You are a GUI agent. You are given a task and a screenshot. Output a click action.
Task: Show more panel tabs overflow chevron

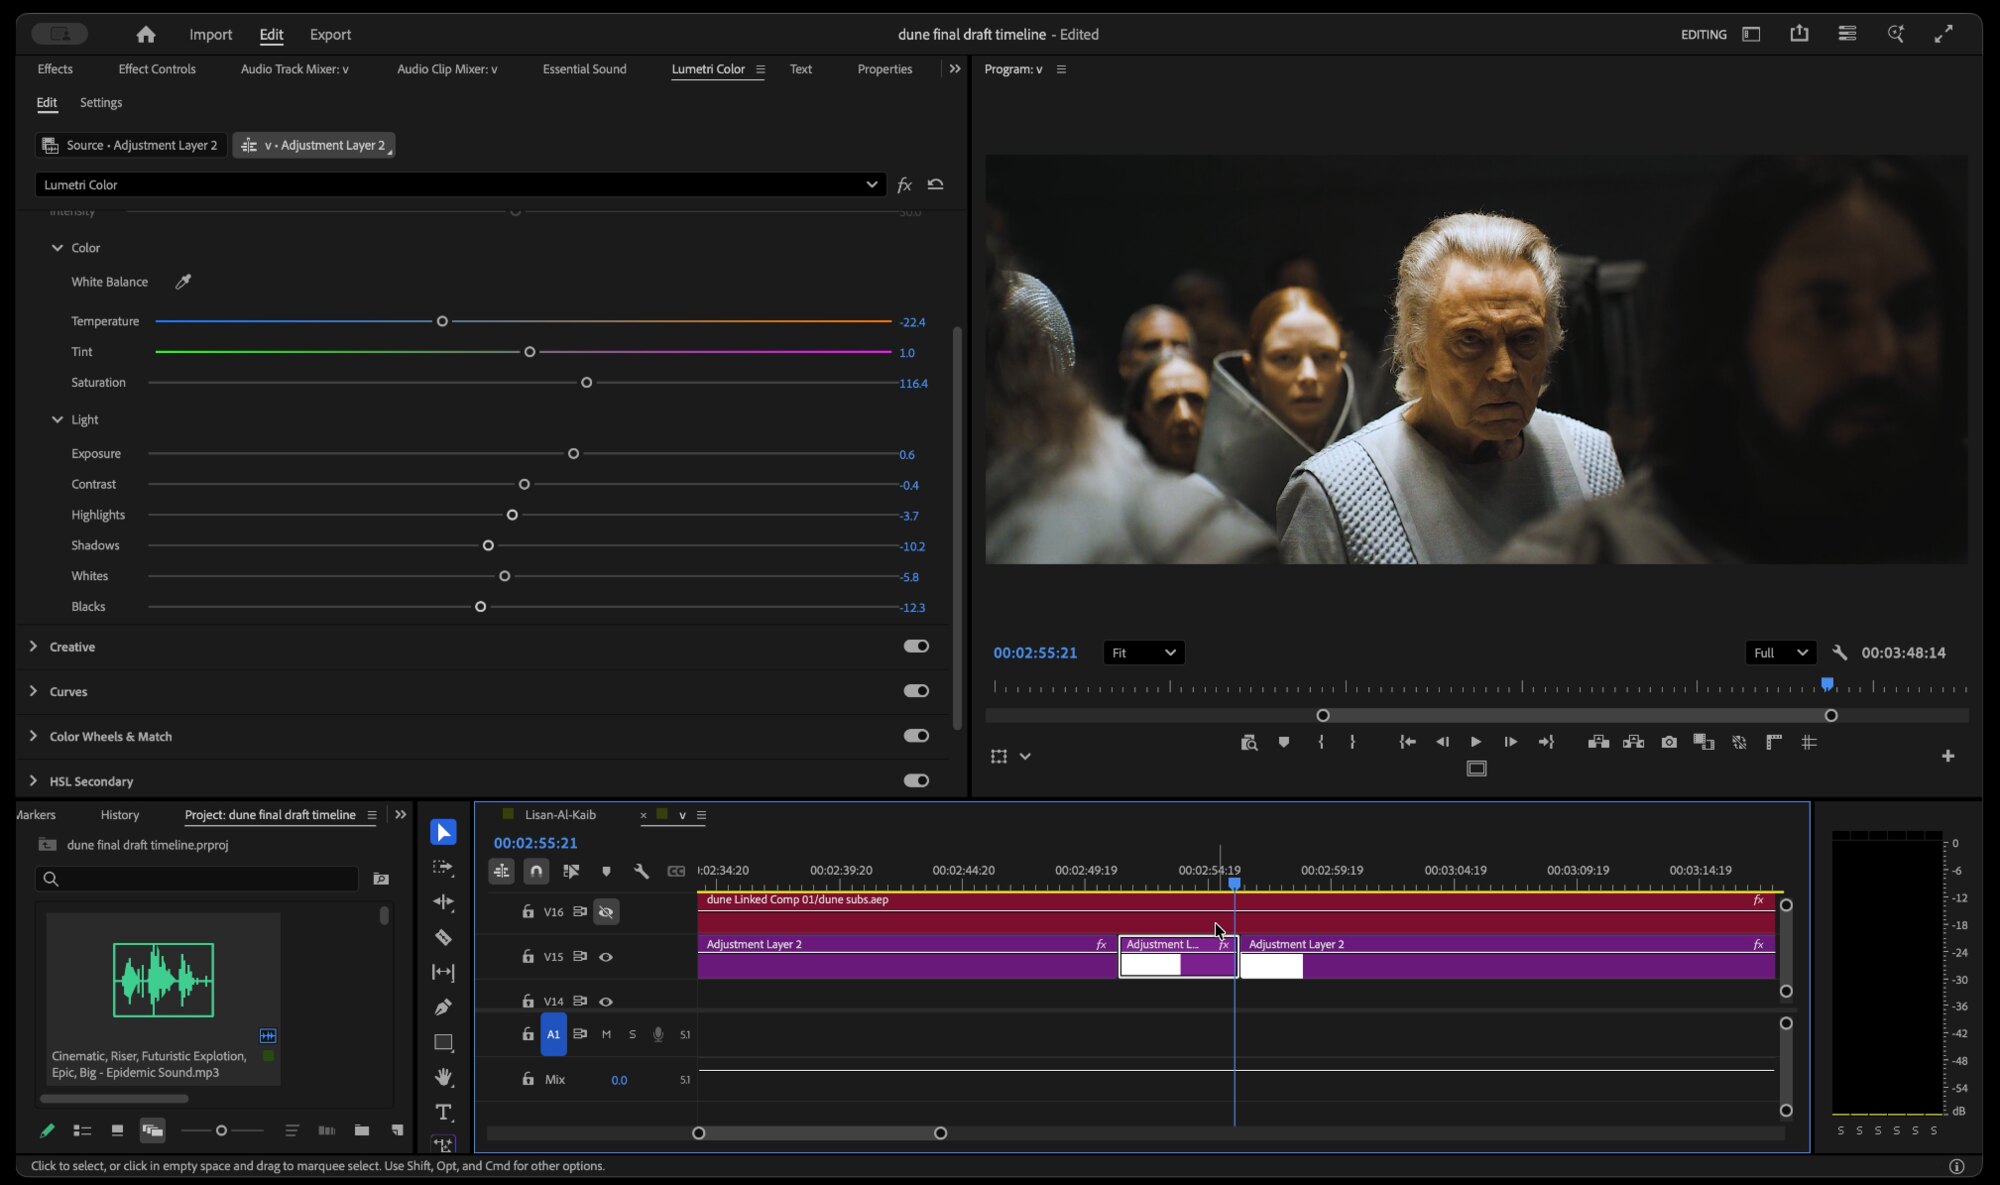click(954, 69)
